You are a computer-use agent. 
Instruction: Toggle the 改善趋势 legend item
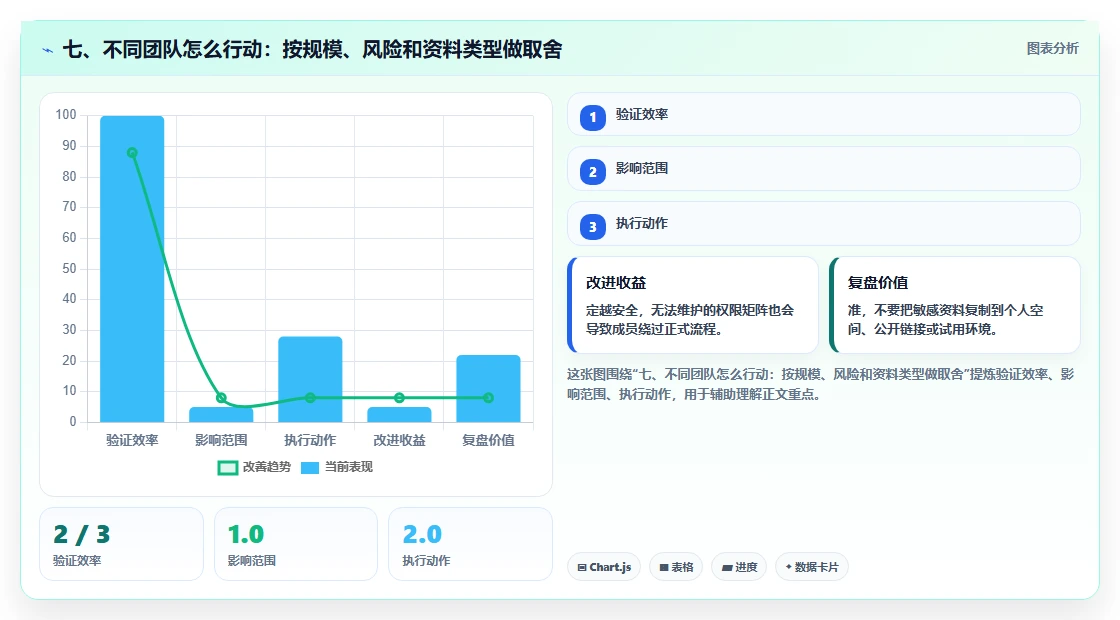tap(254, 467)
